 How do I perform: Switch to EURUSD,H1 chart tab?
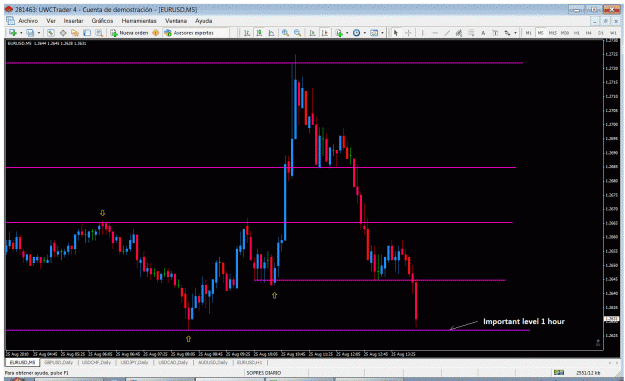pos(250,362)
